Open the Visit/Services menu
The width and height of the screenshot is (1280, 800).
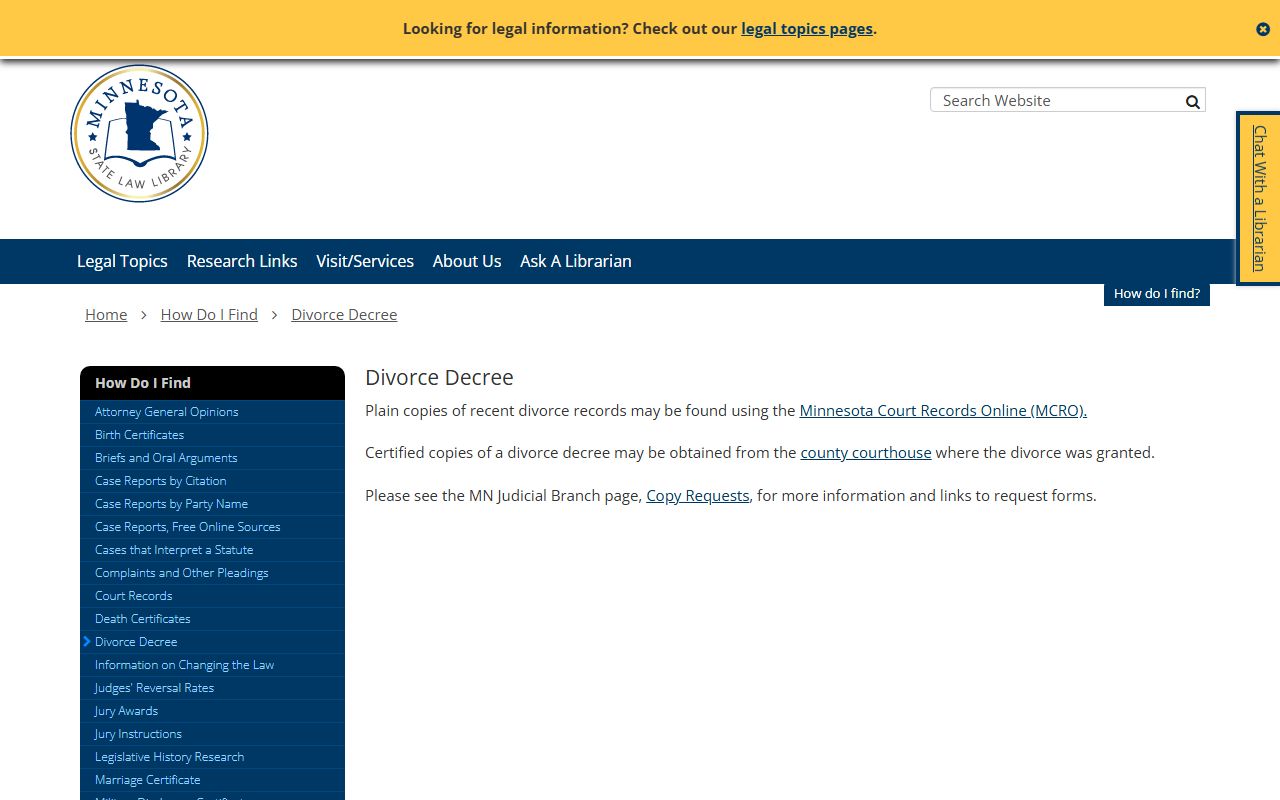365,261
